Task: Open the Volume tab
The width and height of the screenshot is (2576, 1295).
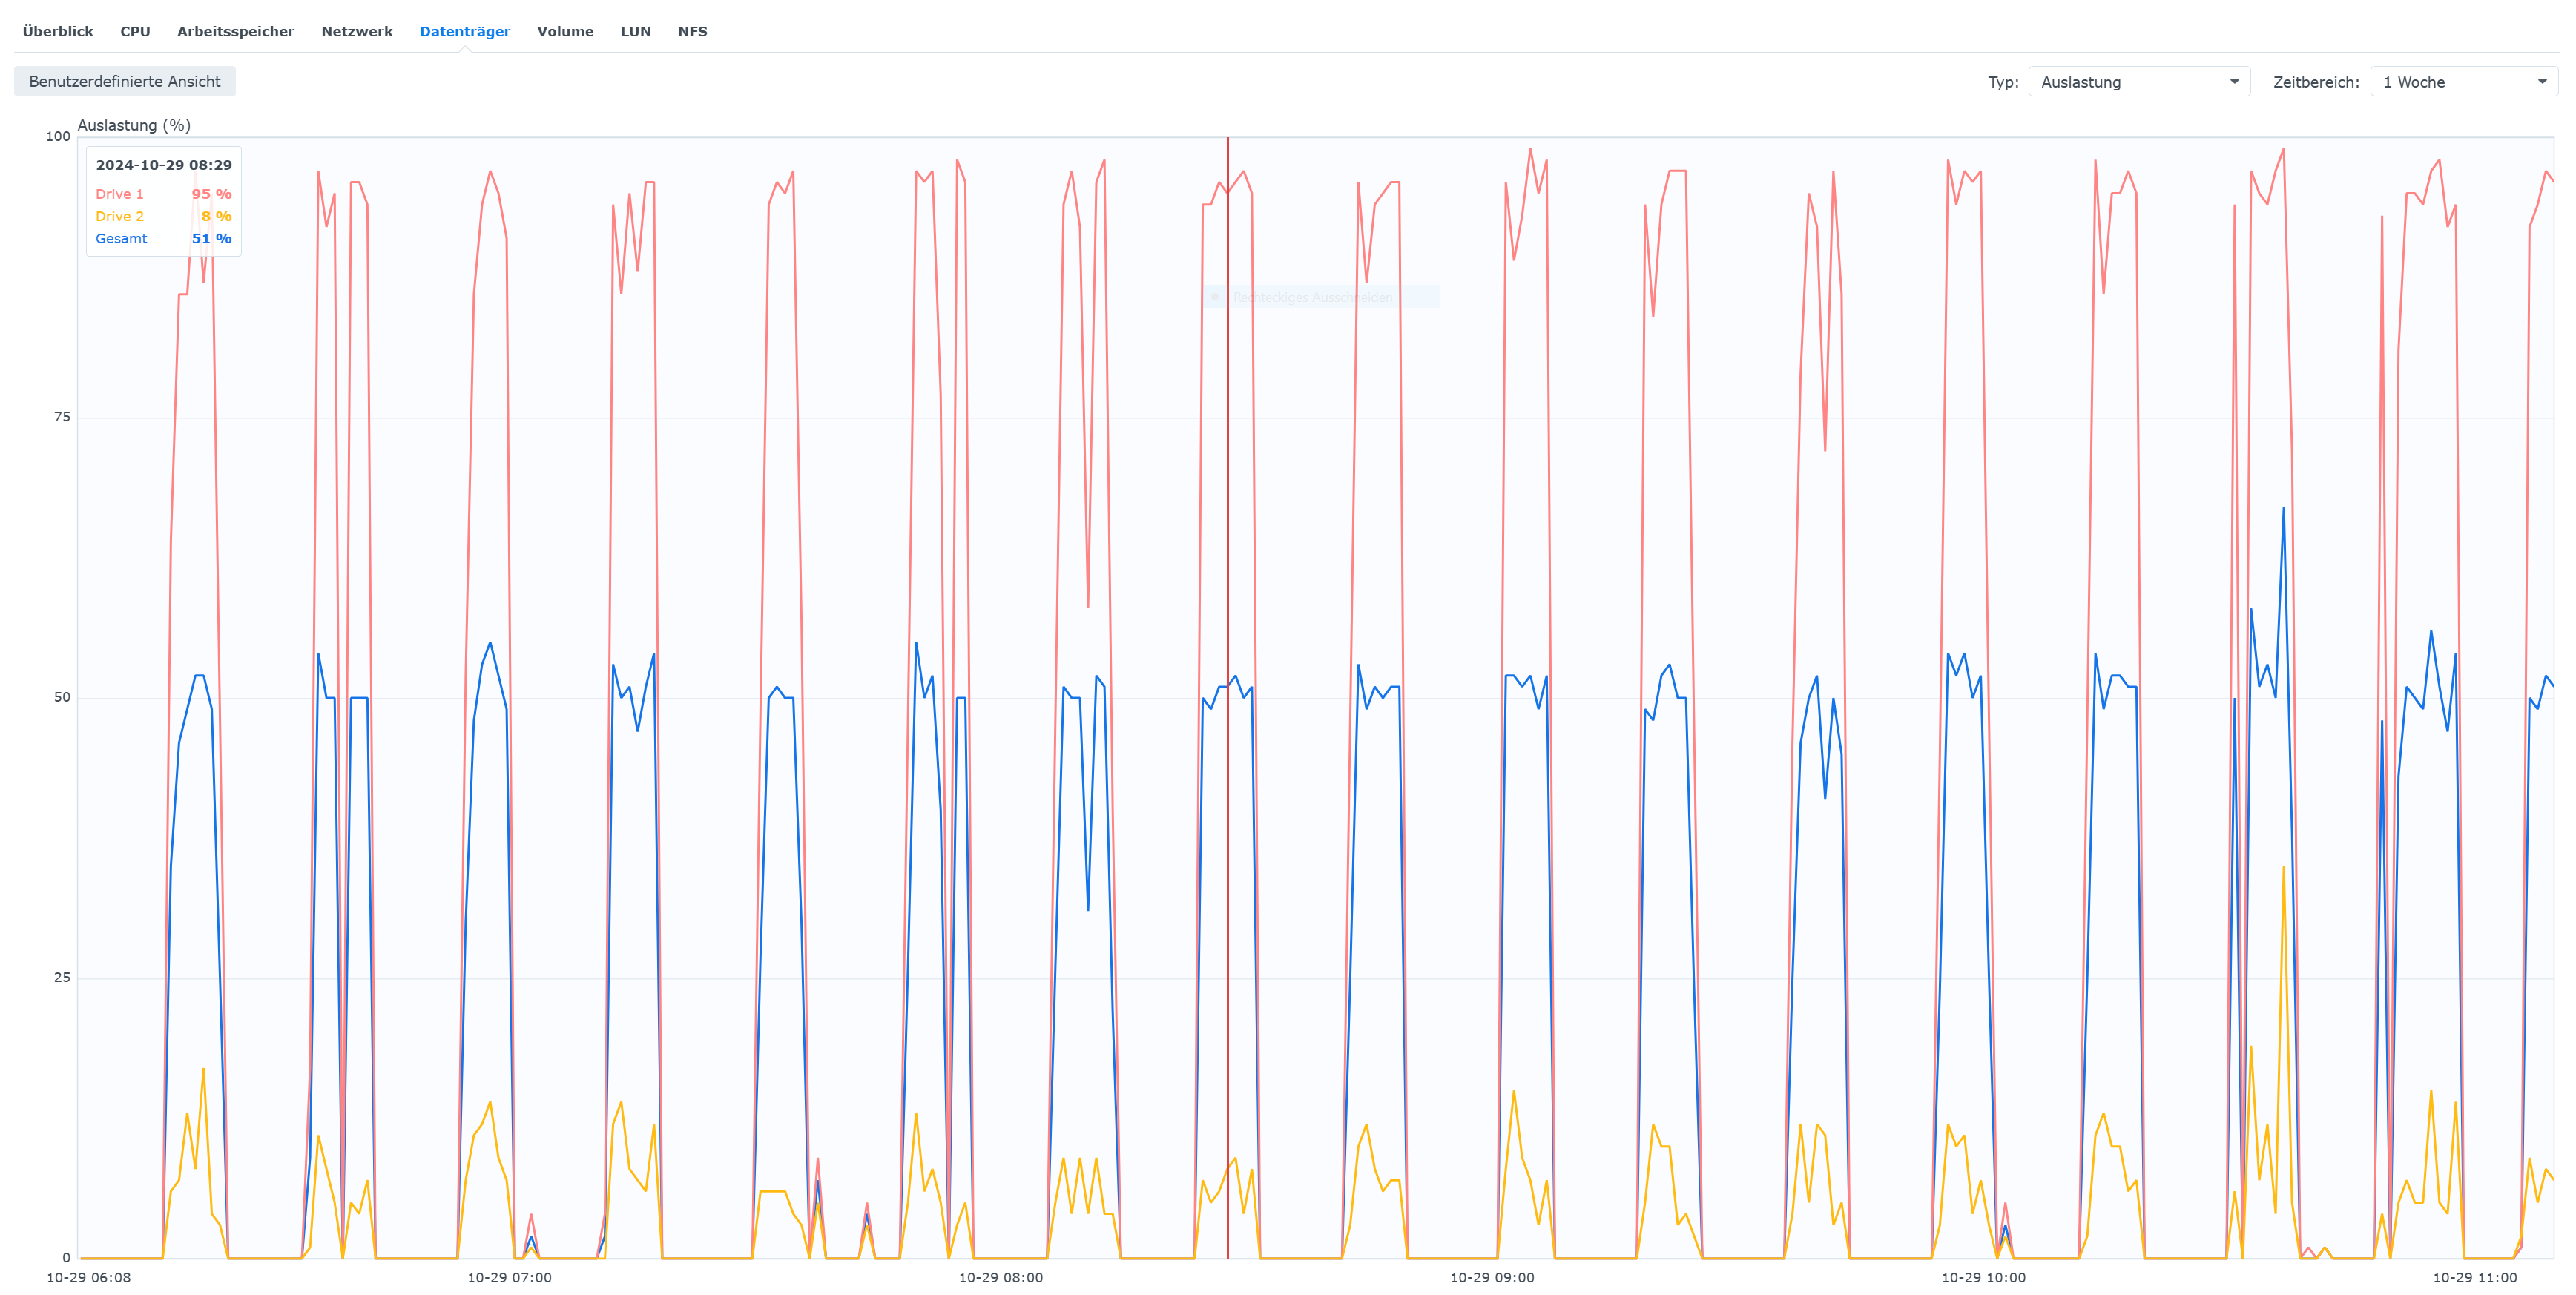Action: (x=565, y=31)
